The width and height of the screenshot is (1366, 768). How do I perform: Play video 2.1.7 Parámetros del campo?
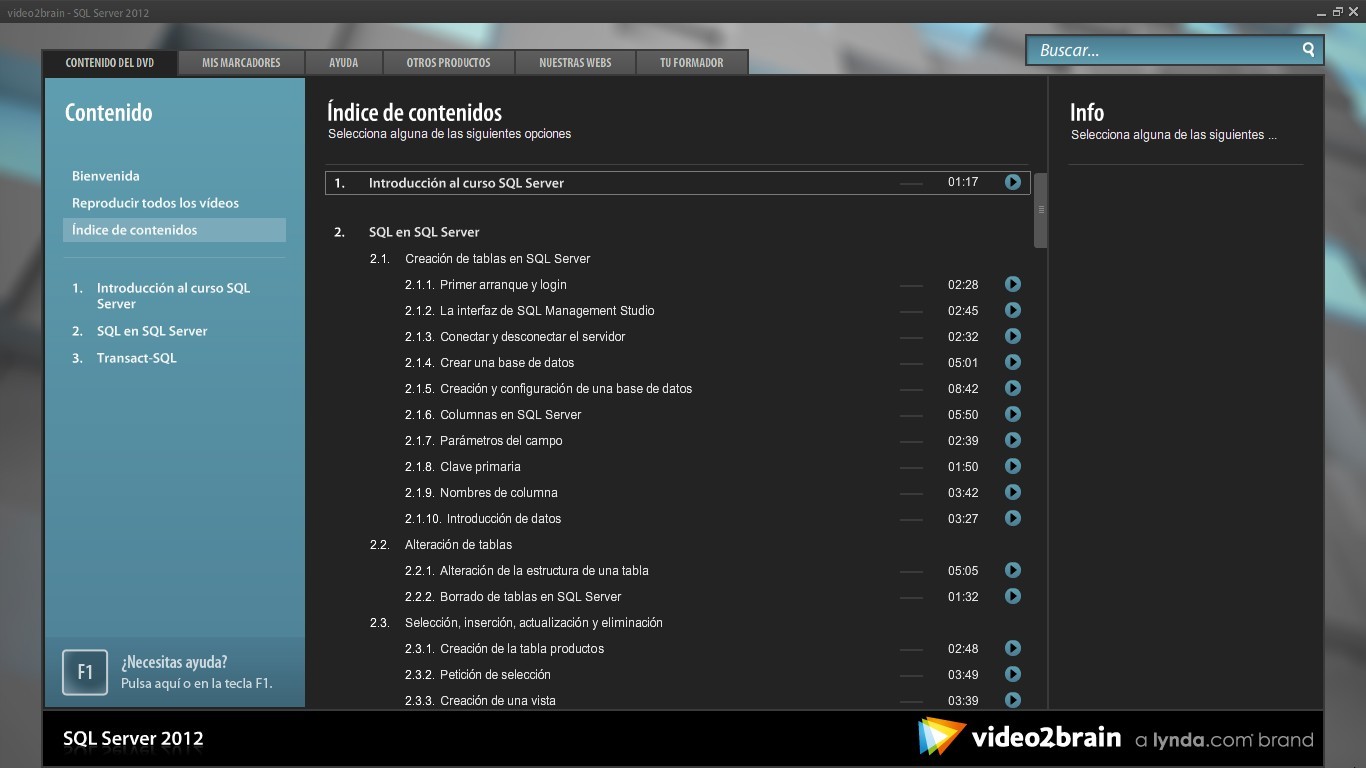coord(1013,440)
